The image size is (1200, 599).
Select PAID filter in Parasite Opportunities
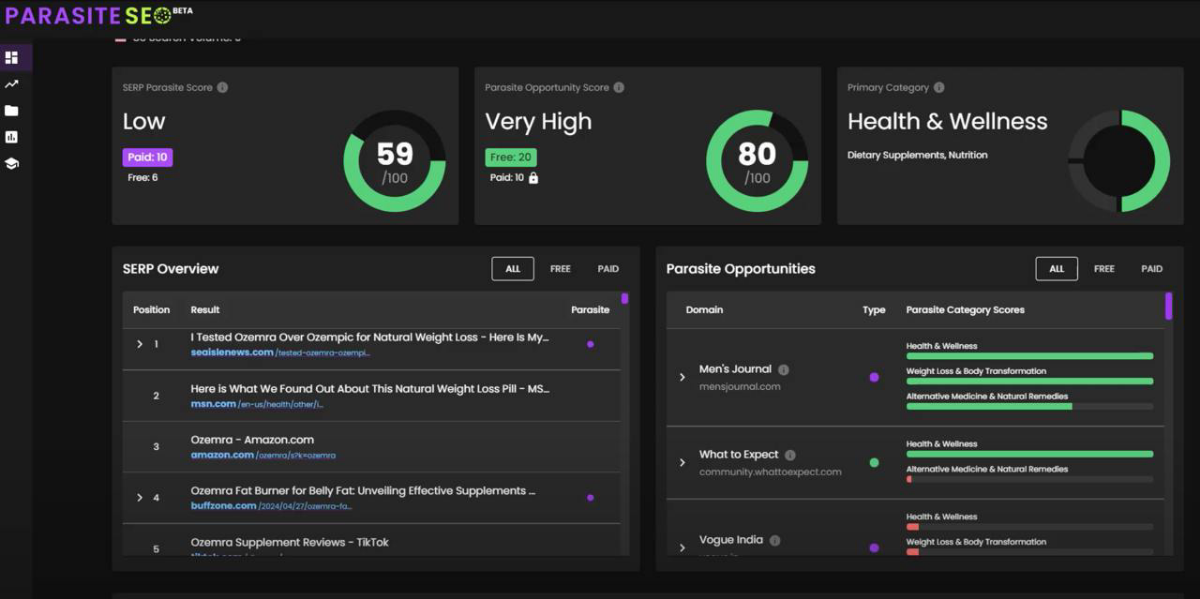(x=1152, y=269)
